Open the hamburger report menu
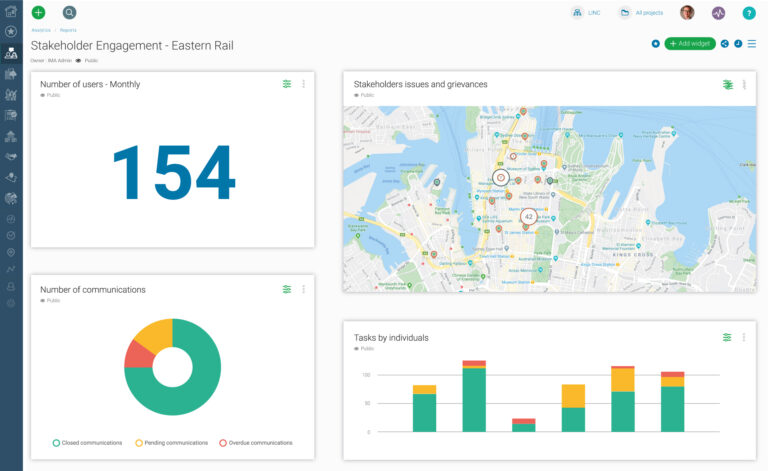 (x=752, y=44)
